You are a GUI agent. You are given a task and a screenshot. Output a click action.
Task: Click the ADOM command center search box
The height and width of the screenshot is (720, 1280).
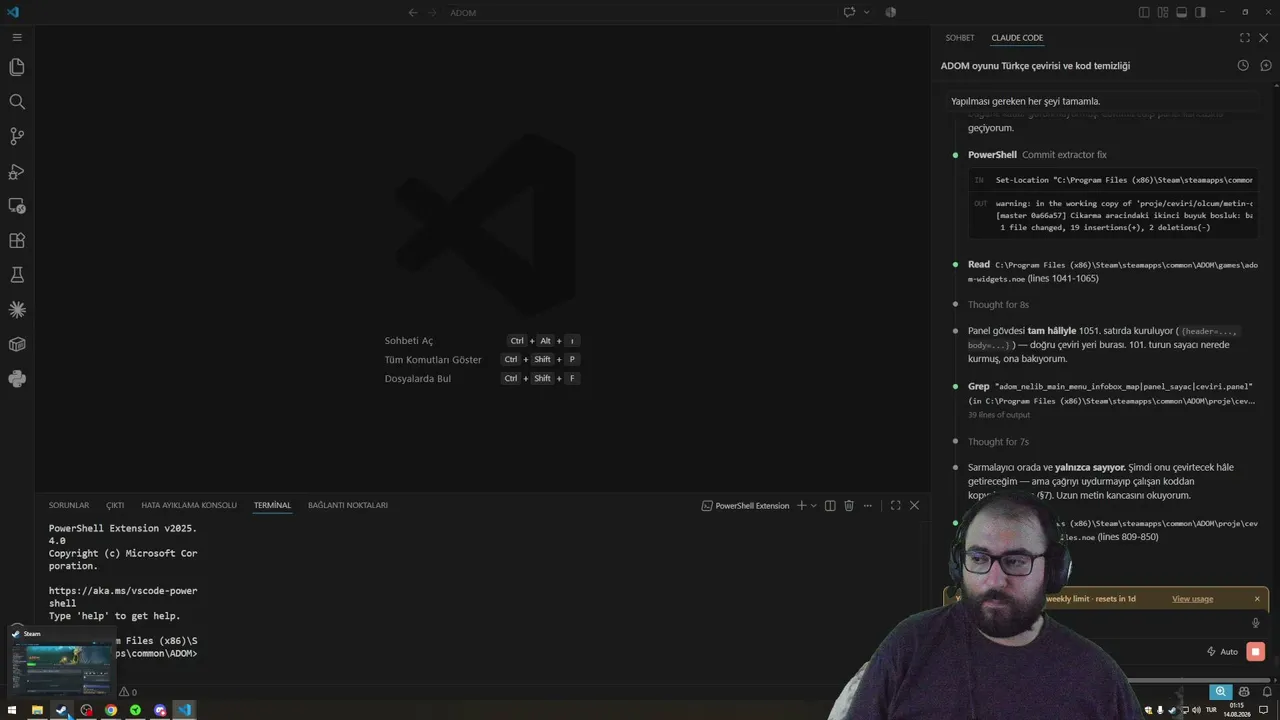click(639, 12)
